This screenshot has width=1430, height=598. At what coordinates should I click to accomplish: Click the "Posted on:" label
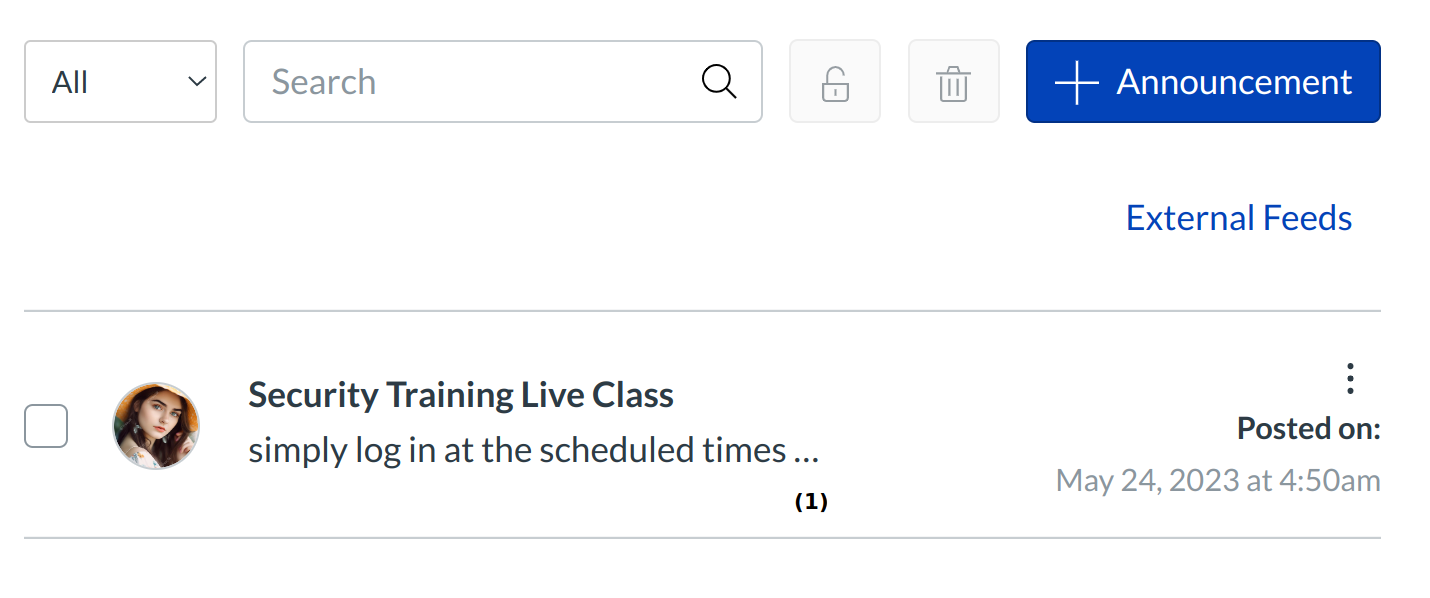(x=1308, y=429)
